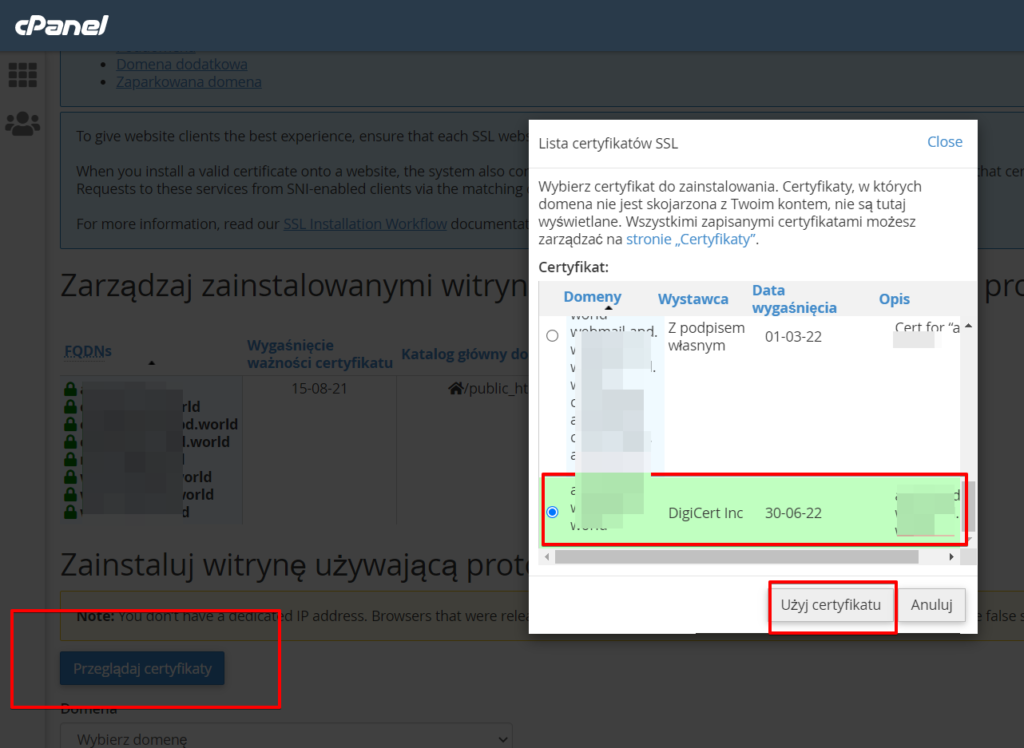
Task: Click the horizontal scrollbar in certificate list
Action: tap(736, 557)
